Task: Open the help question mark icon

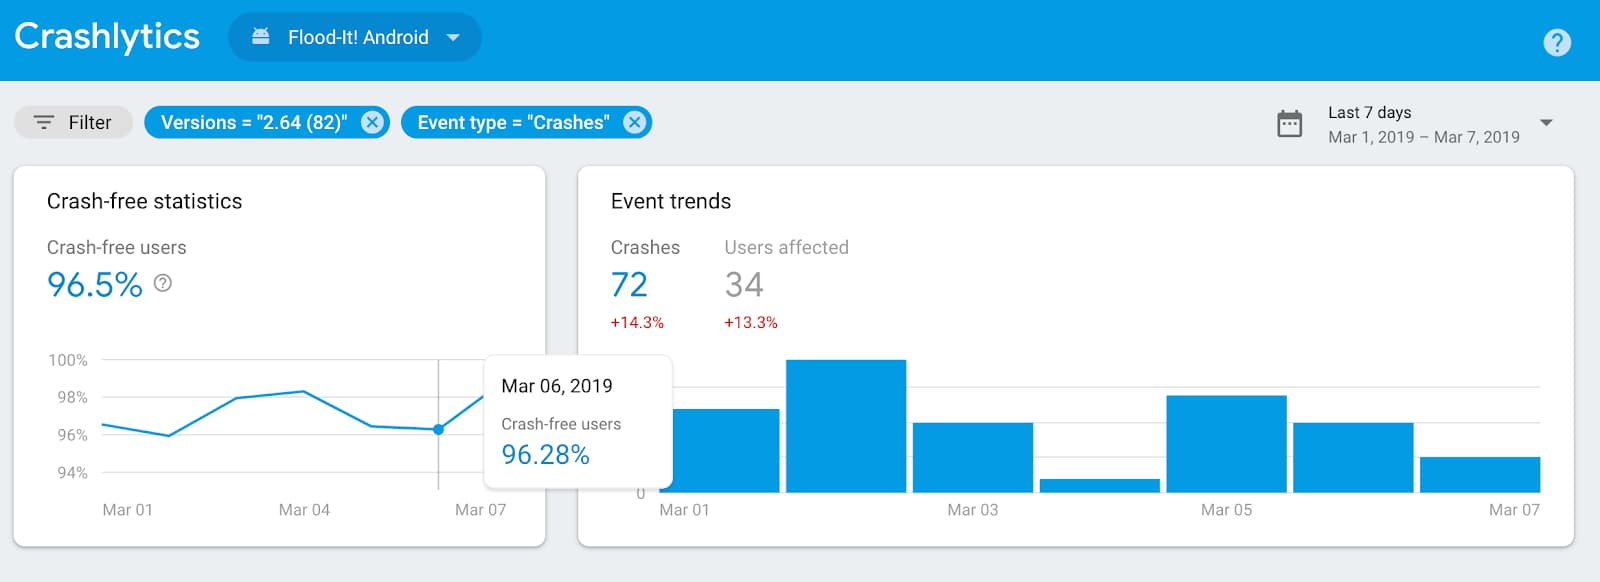Action: point(1556,42)
